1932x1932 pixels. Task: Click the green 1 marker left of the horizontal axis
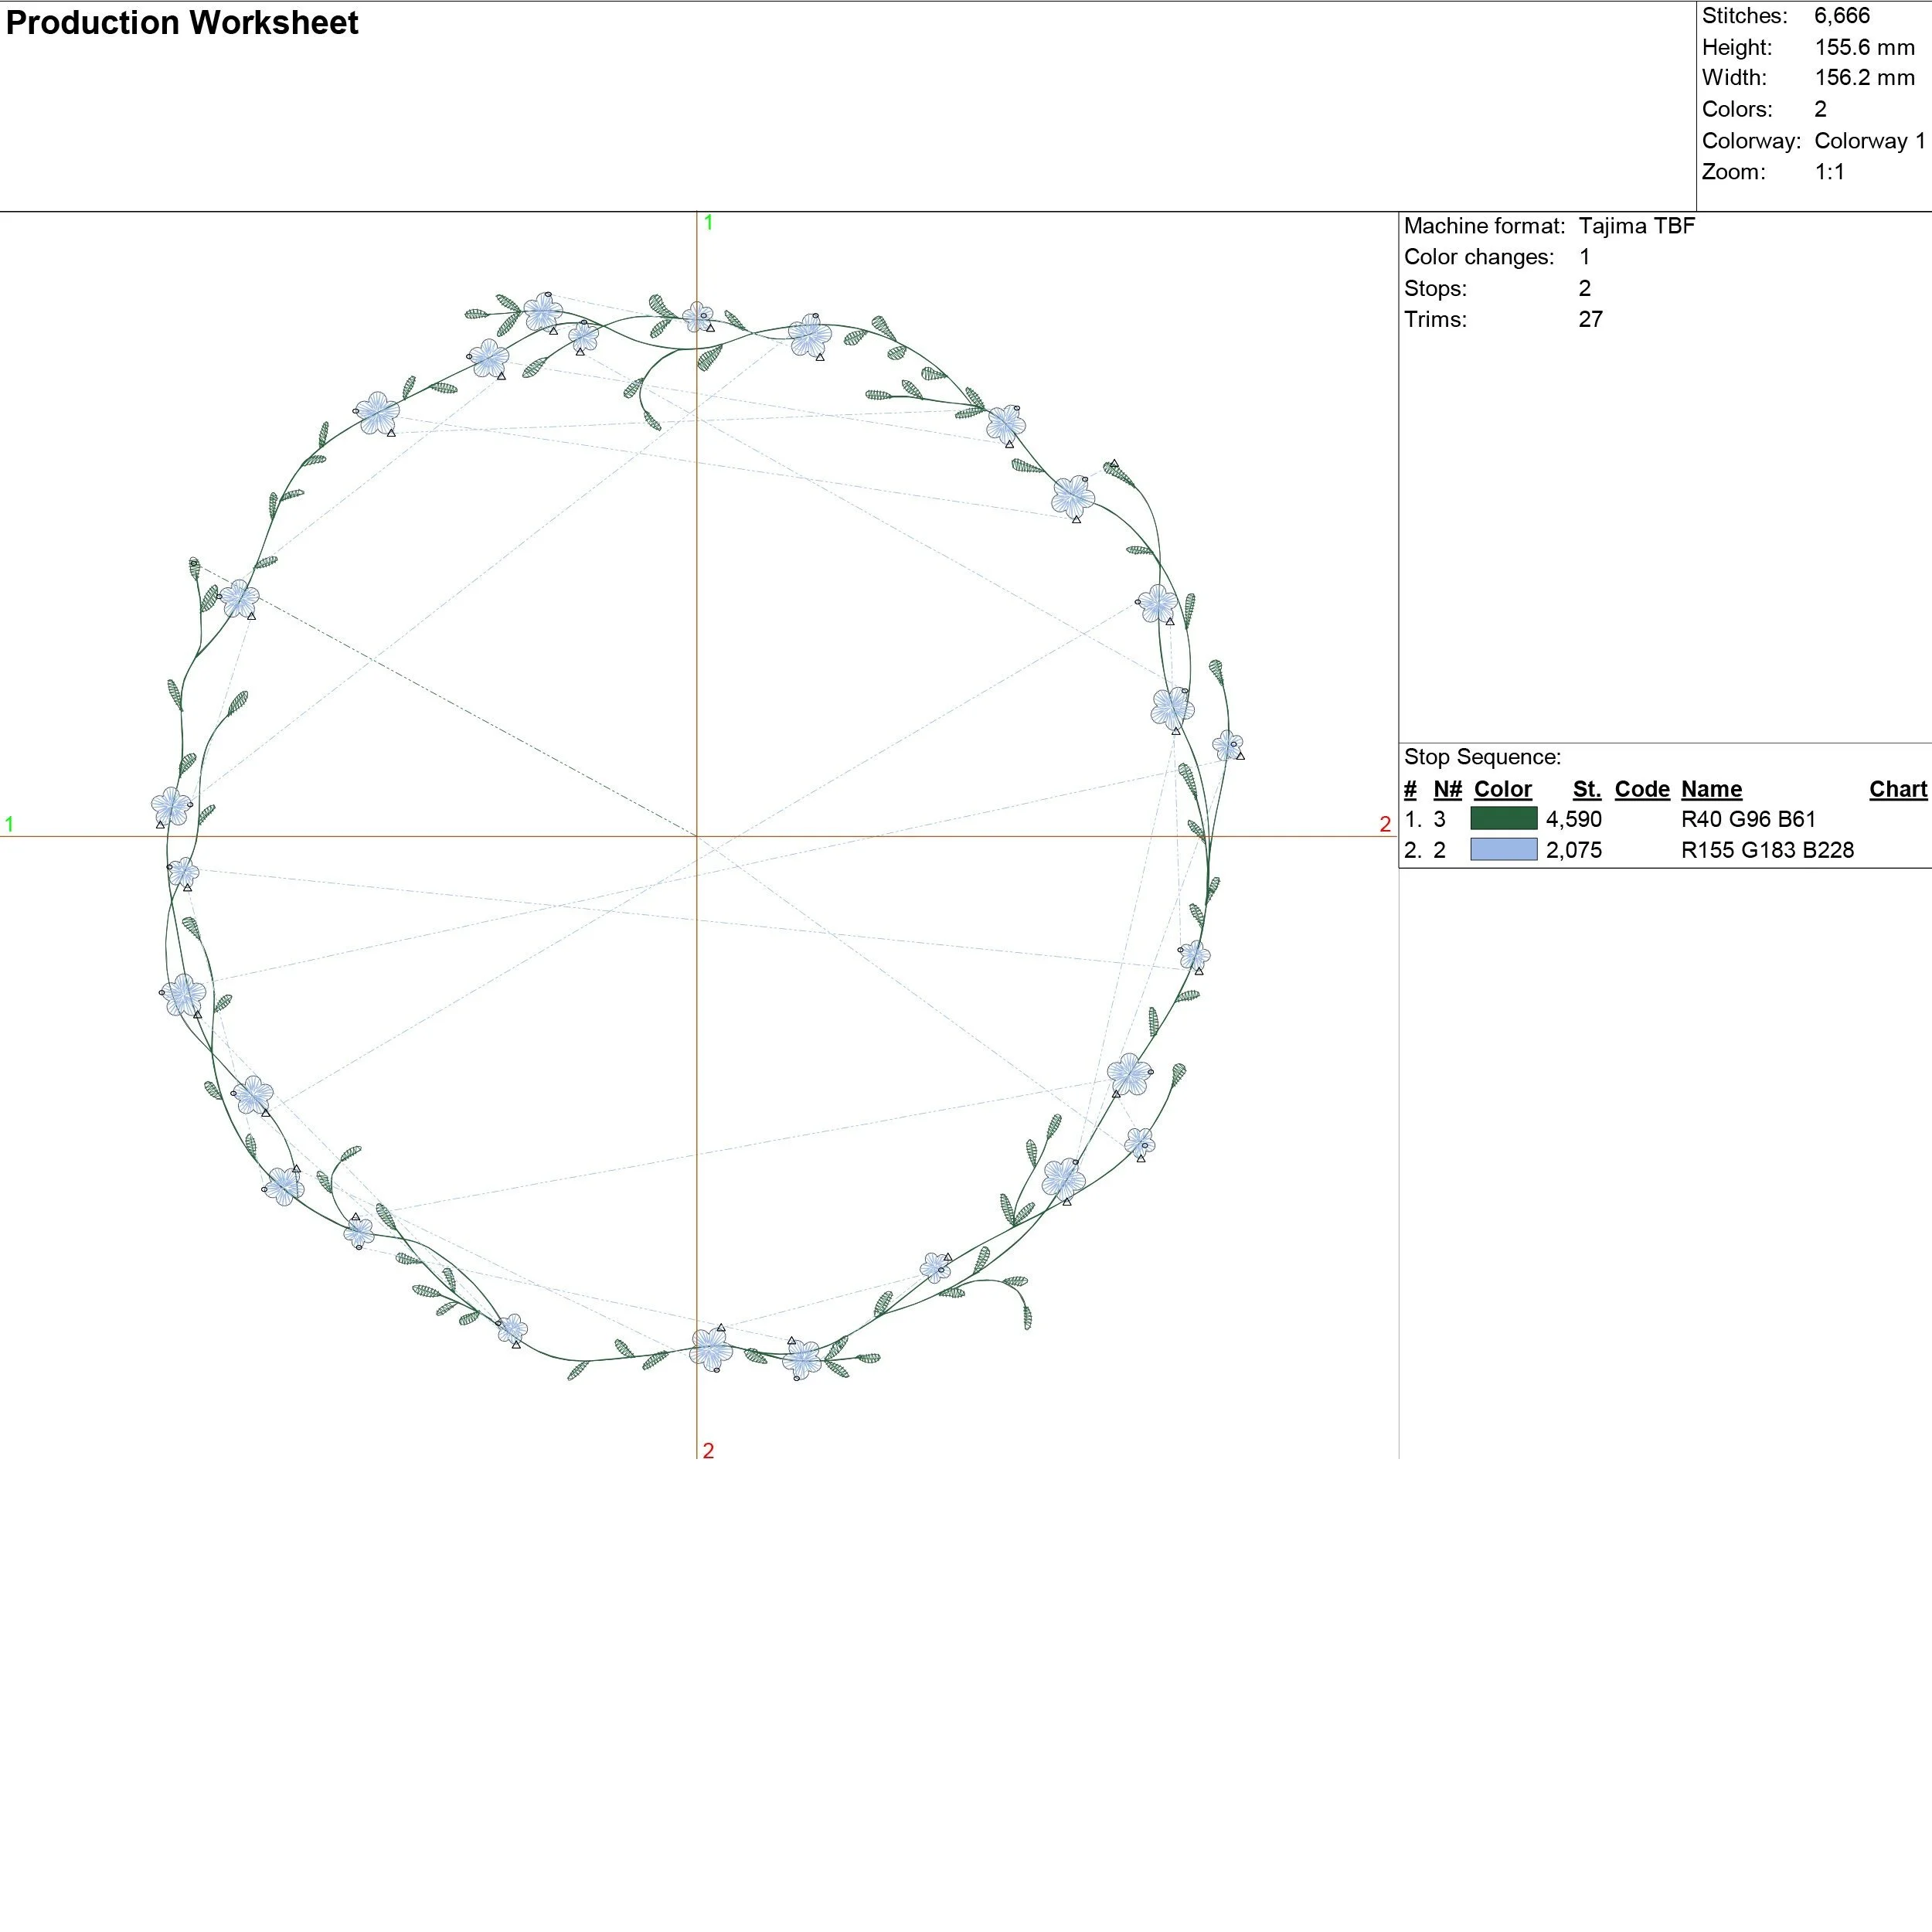pos(10,824)
